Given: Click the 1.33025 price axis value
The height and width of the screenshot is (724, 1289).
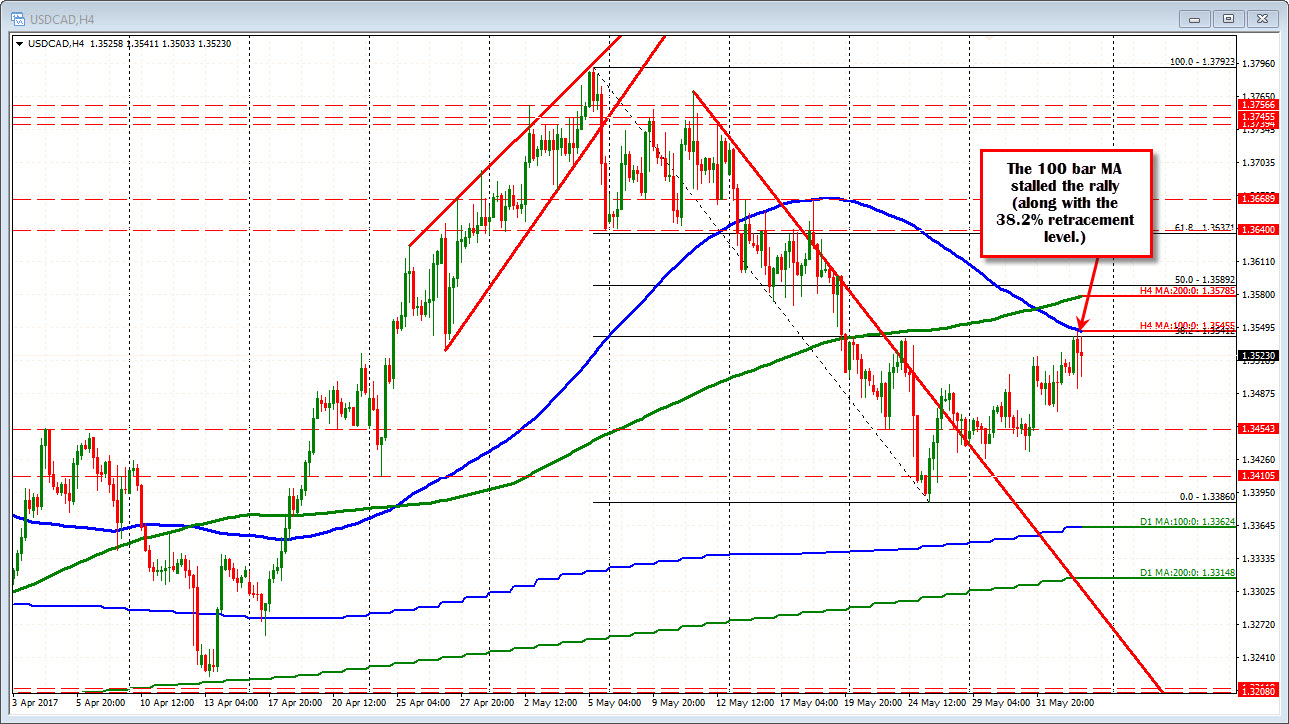Looking at the screenshot, I should click(1257, 591).
